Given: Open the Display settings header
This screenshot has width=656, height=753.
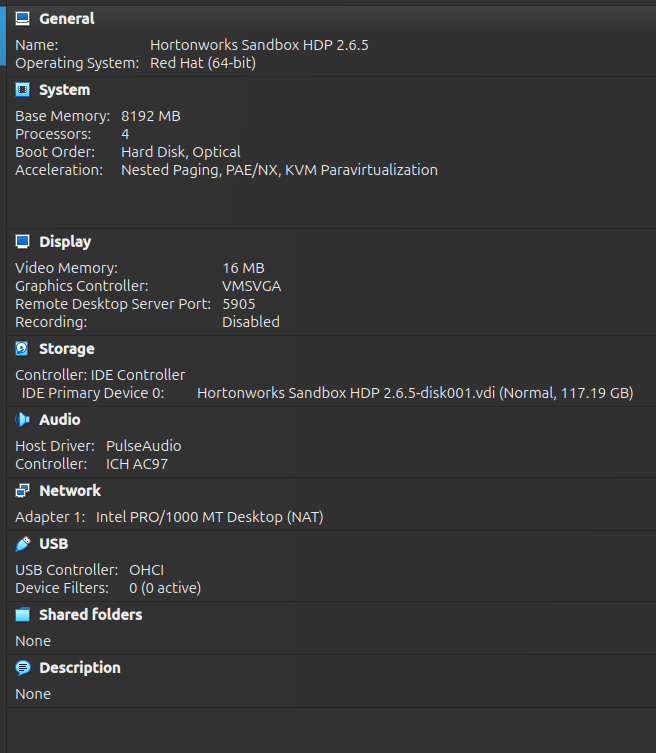Looking at the screenshot, I should 65,242.
